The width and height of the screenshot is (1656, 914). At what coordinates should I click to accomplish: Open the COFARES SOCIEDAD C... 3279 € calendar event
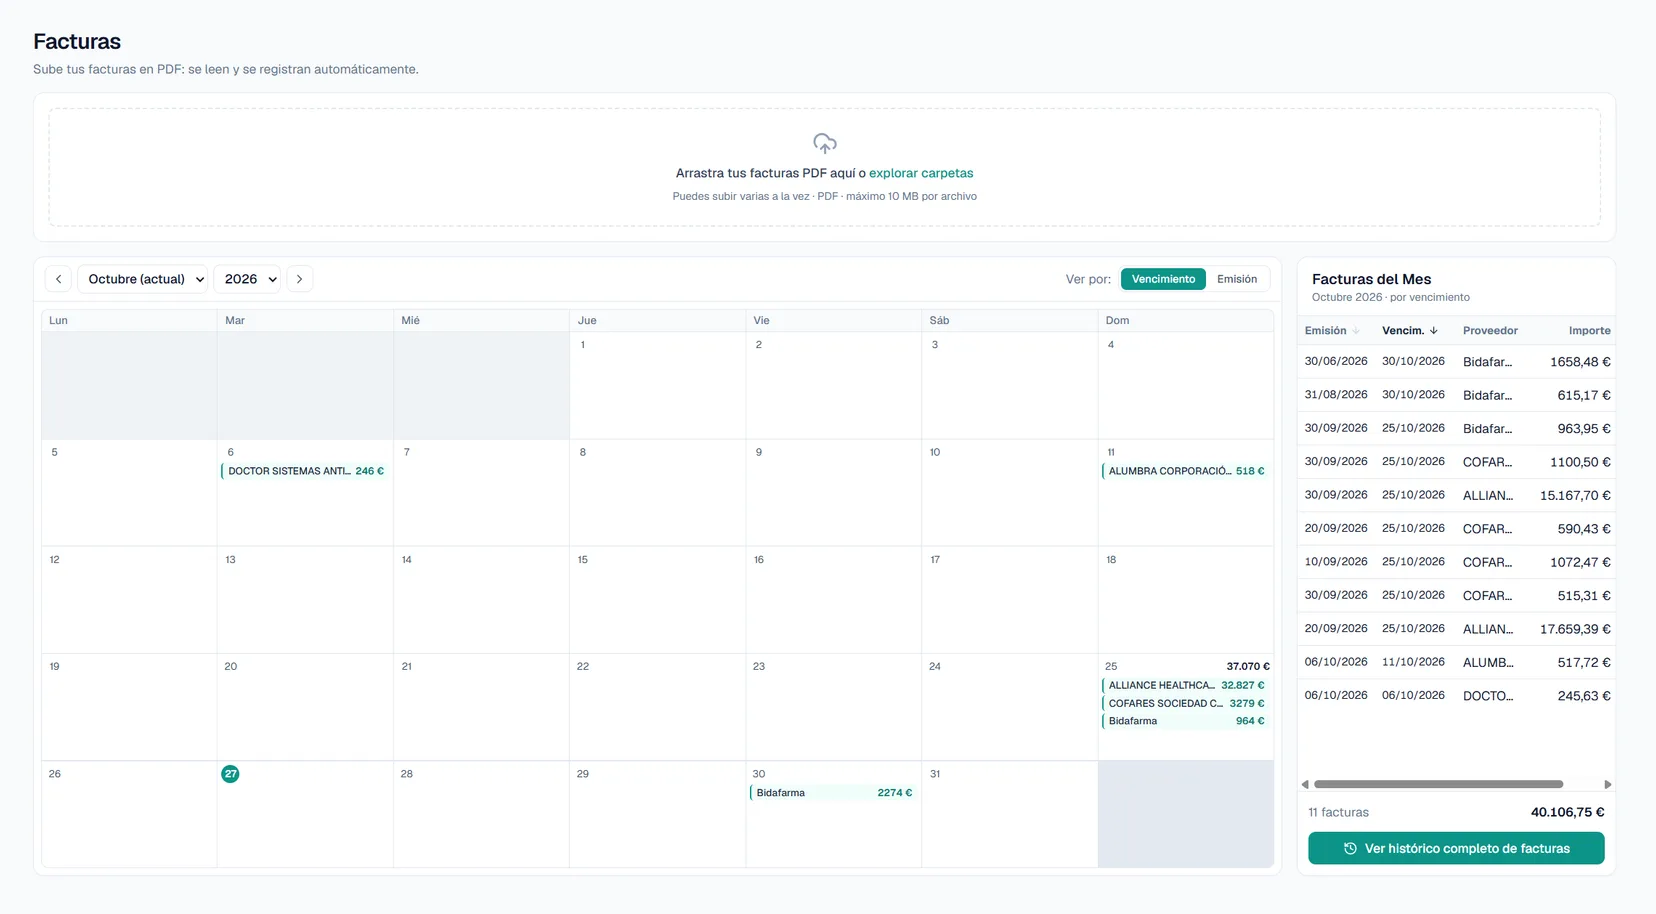tap(1185, 703)
